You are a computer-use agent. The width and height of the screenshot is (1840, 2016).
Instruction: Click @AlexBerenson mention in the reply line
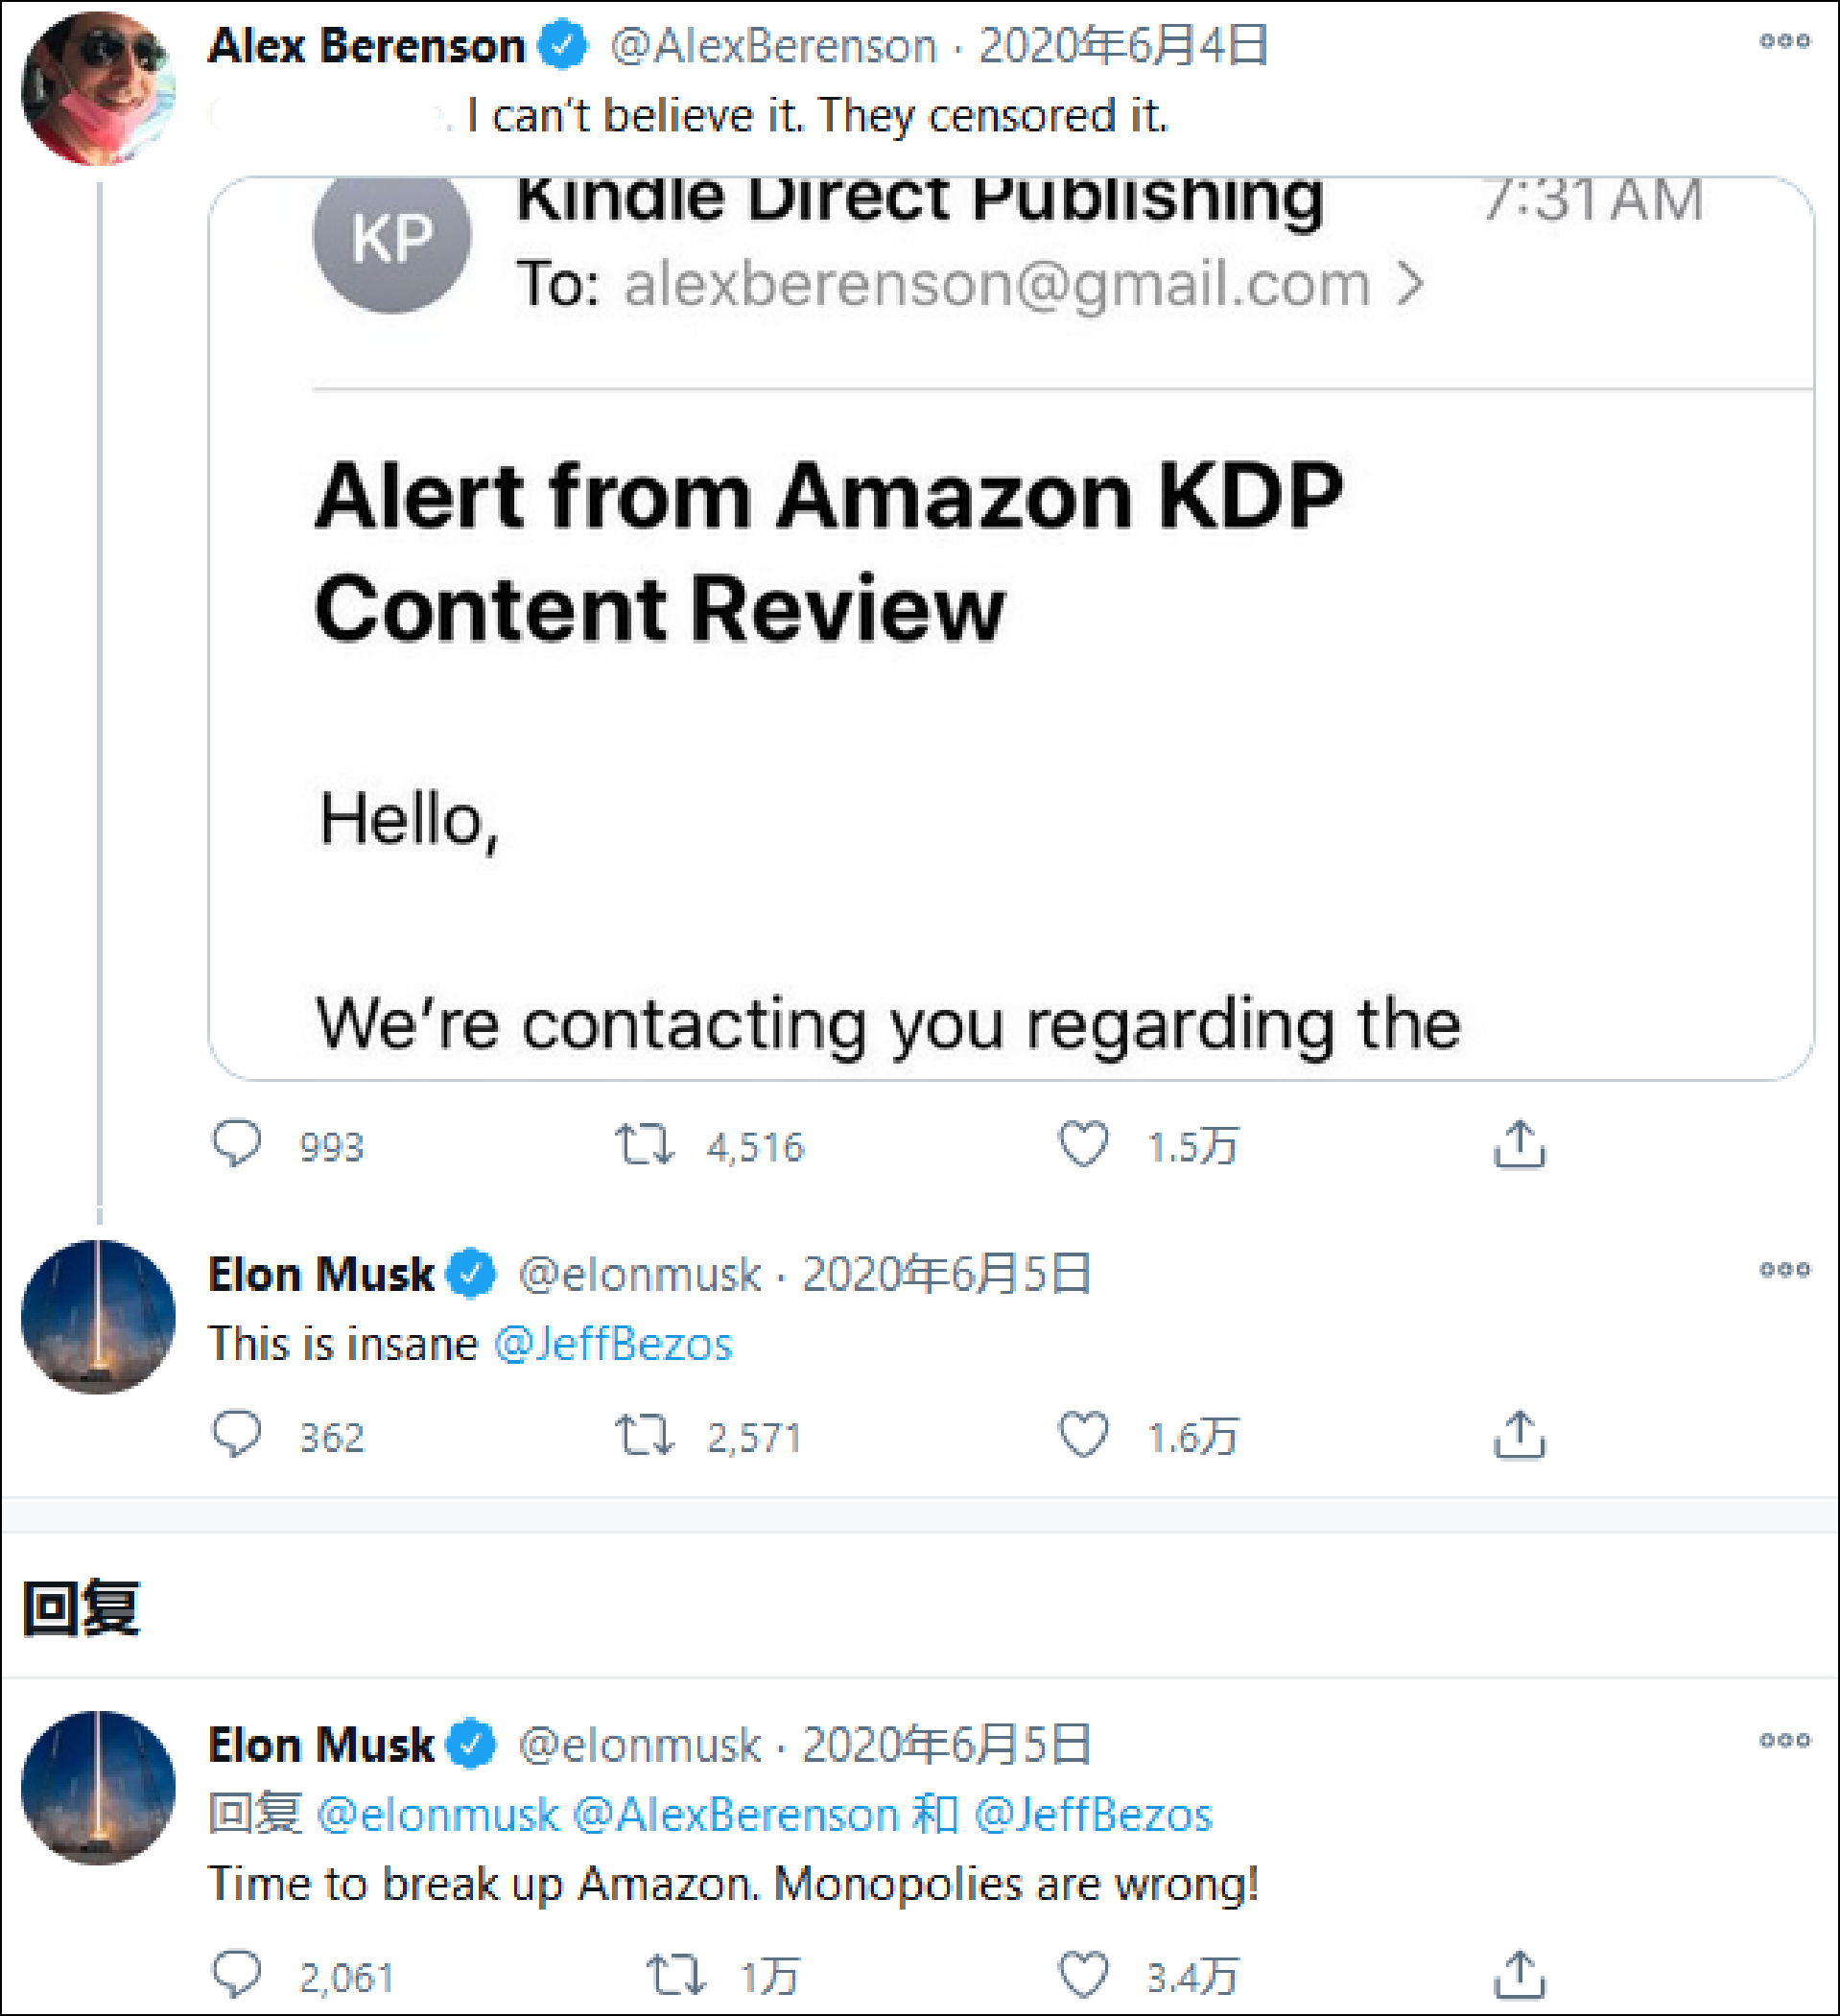736,1815
